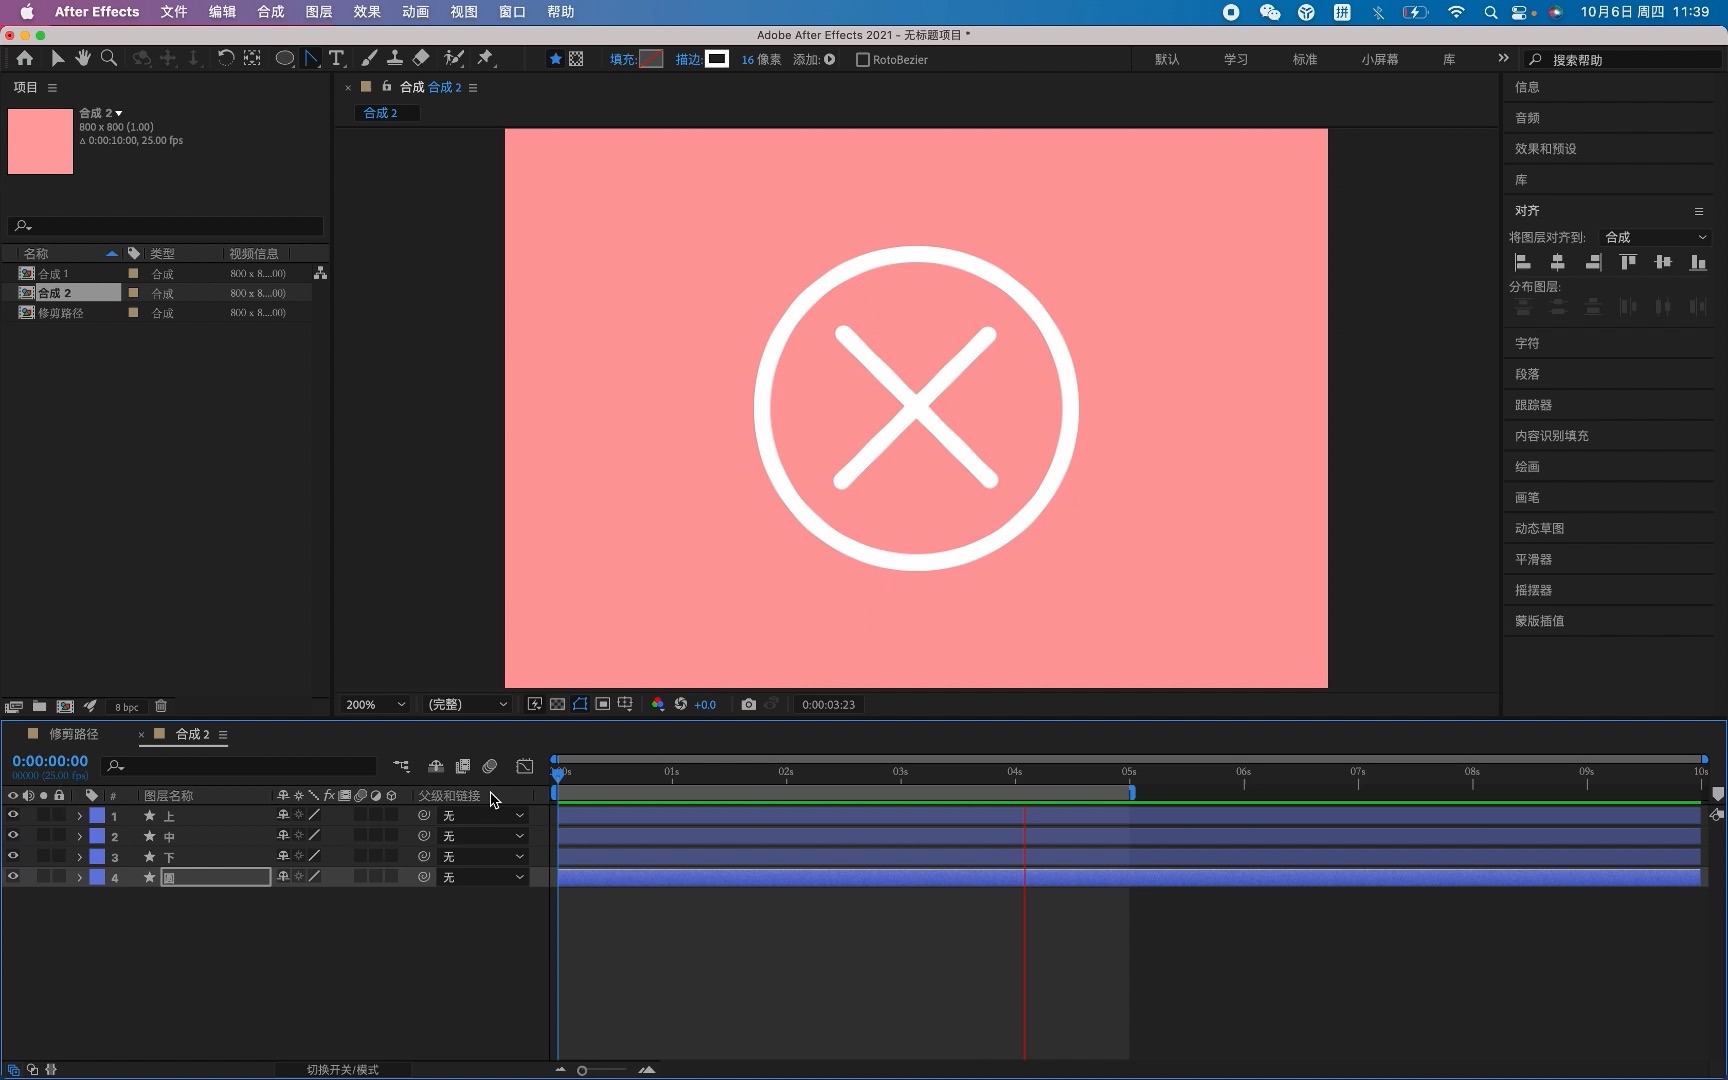The width and height of the screenshot is (1728, 1080).
Task: Toggle hide shy layers switch in timeline
Action: [436, 766]
